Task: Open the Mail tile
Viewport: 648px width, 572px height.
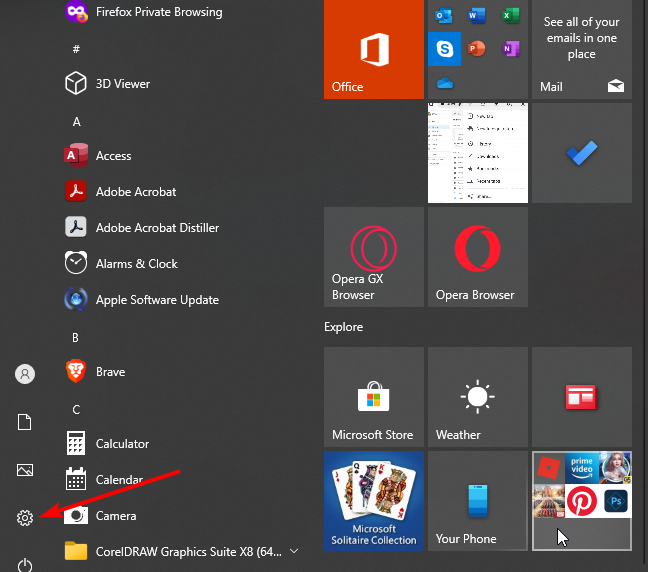Action: click(x=581, y=49)
